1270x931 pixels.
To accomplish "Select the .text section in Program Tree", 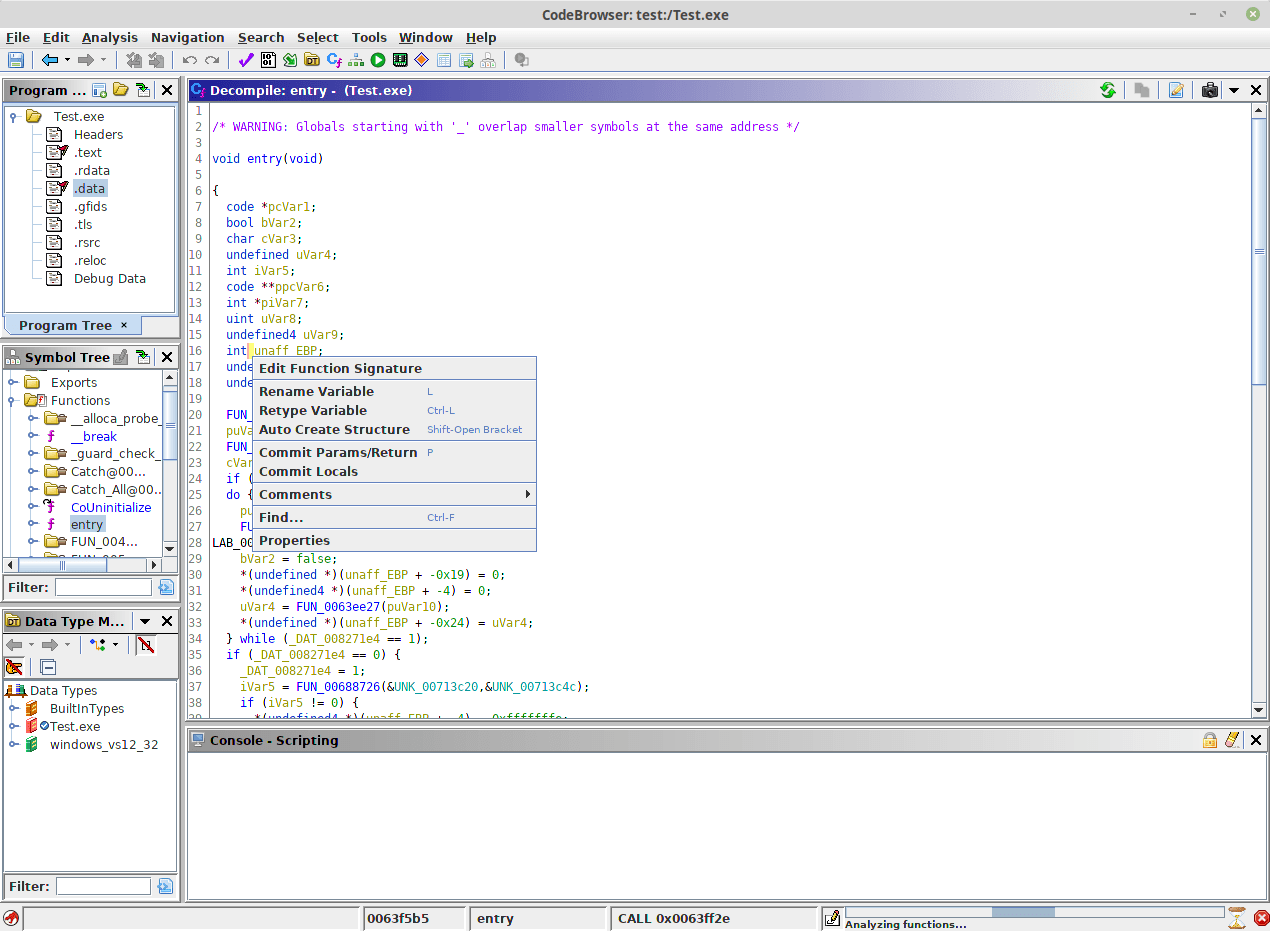I will [88, 152].
